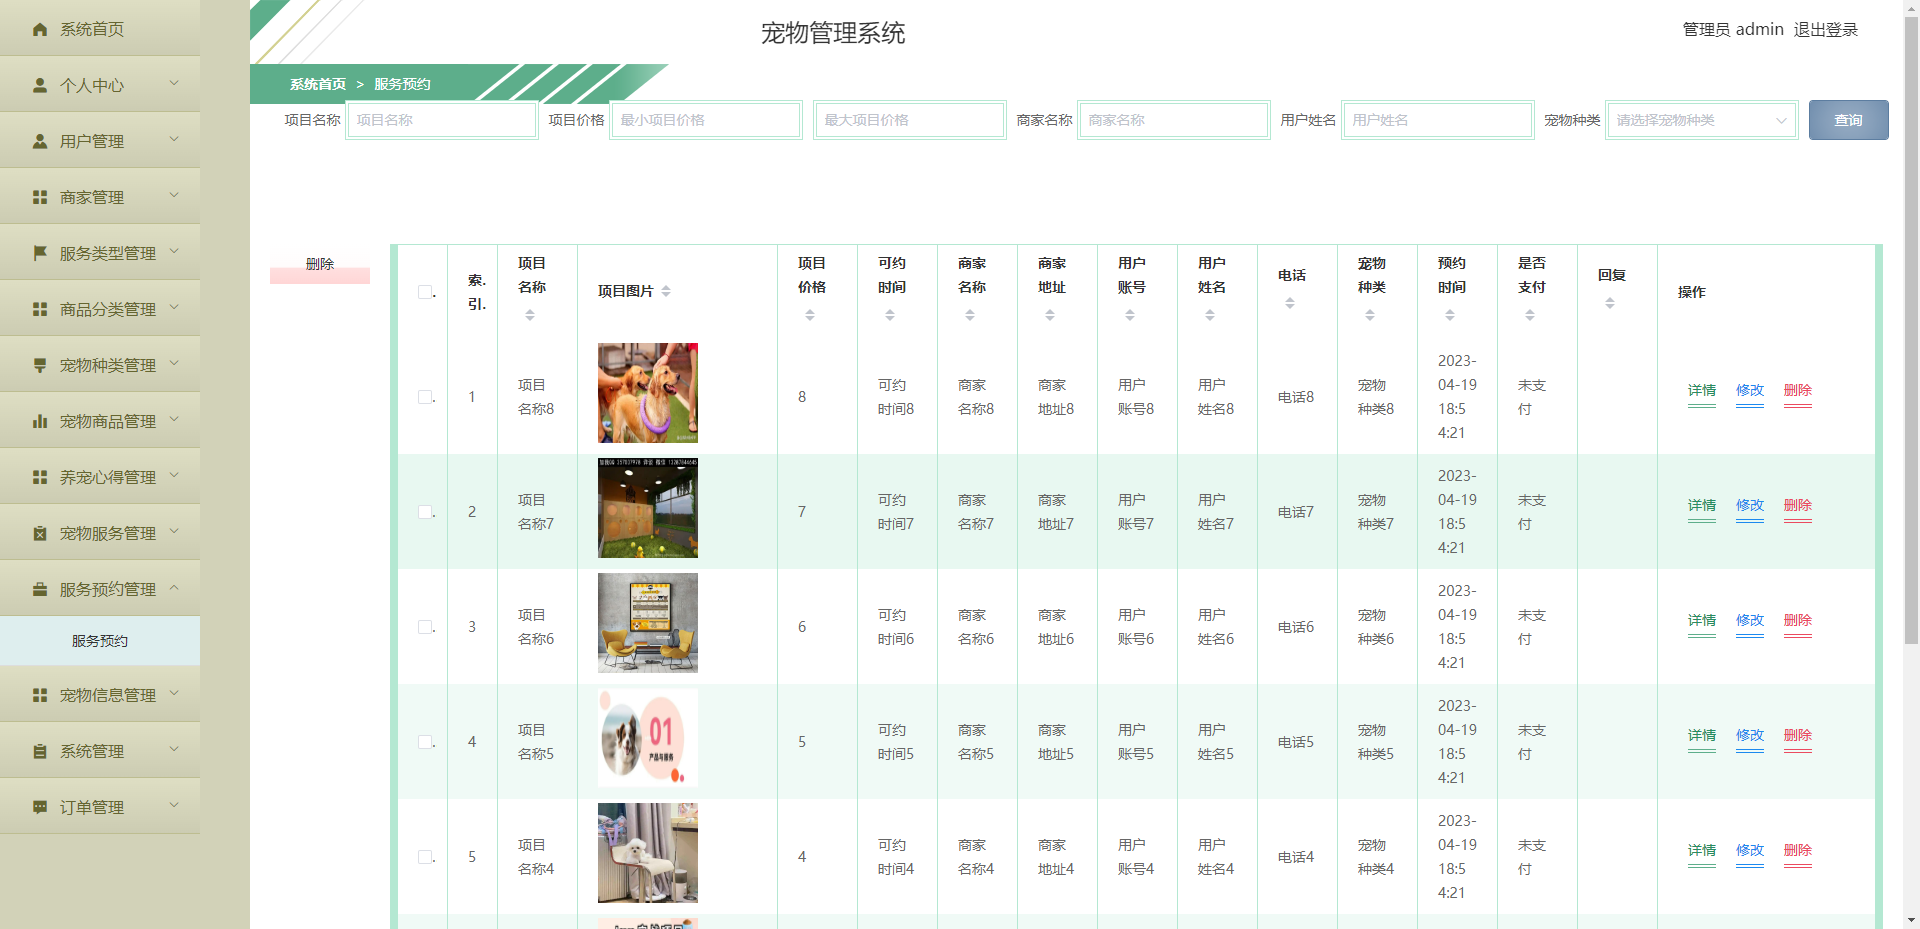Tick the checkbox for row 1
The image size is (1920, 929).
[423, 397]
